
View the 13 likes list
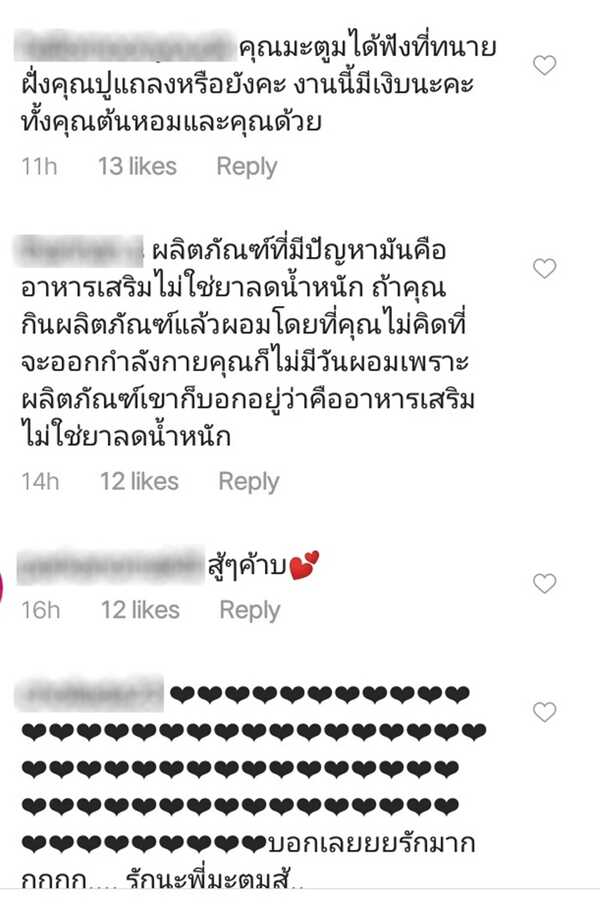click(x=137, y=167)
